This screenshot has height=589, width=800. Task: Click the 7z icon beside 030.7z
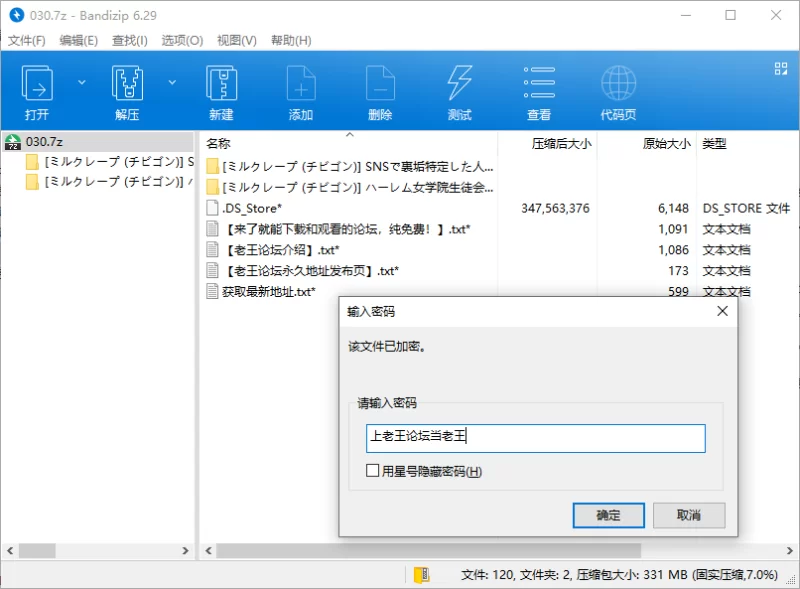13,142
